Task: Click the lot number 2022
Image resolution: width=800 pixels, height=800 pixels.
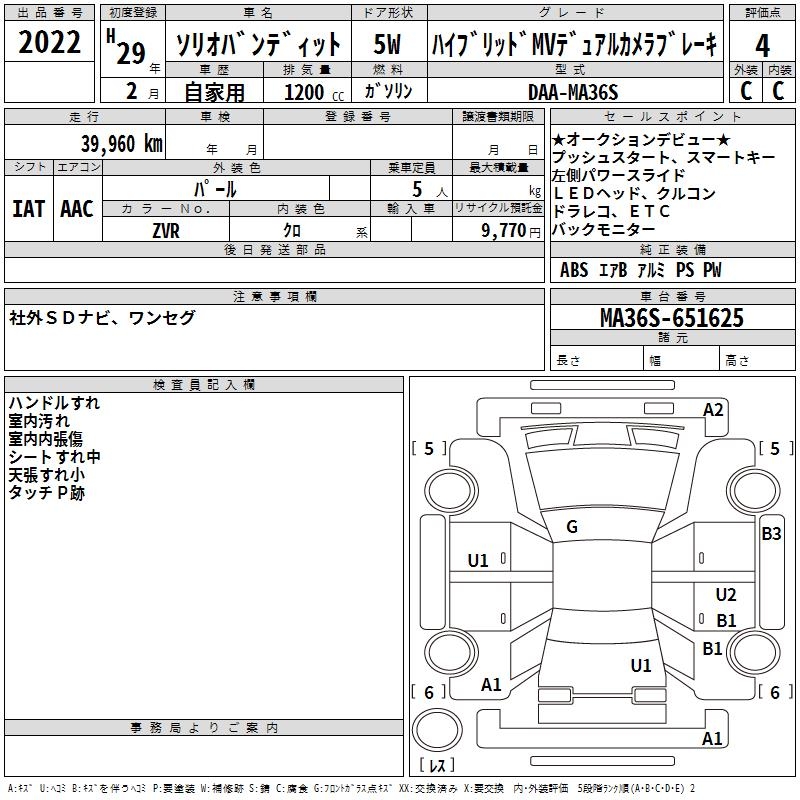Action: 50,42
